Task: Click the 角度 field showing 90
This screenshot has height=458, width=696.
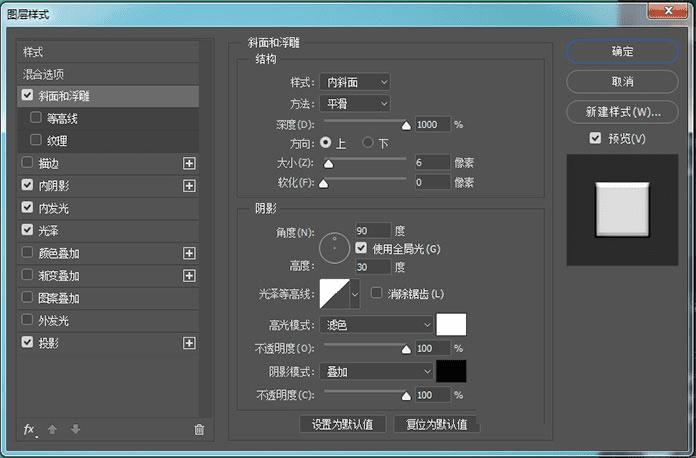Action: coord(373,231)
